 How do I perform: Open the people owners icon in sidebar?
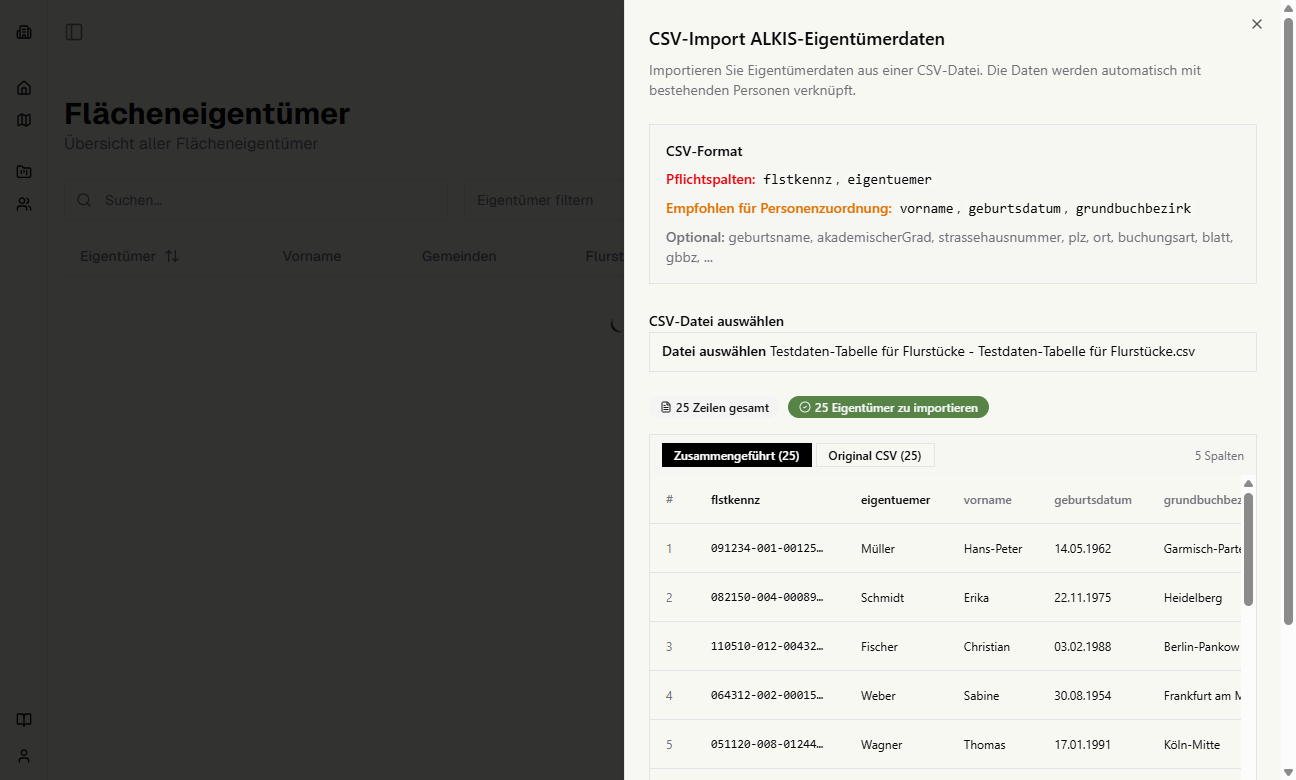tap(24, 204)
